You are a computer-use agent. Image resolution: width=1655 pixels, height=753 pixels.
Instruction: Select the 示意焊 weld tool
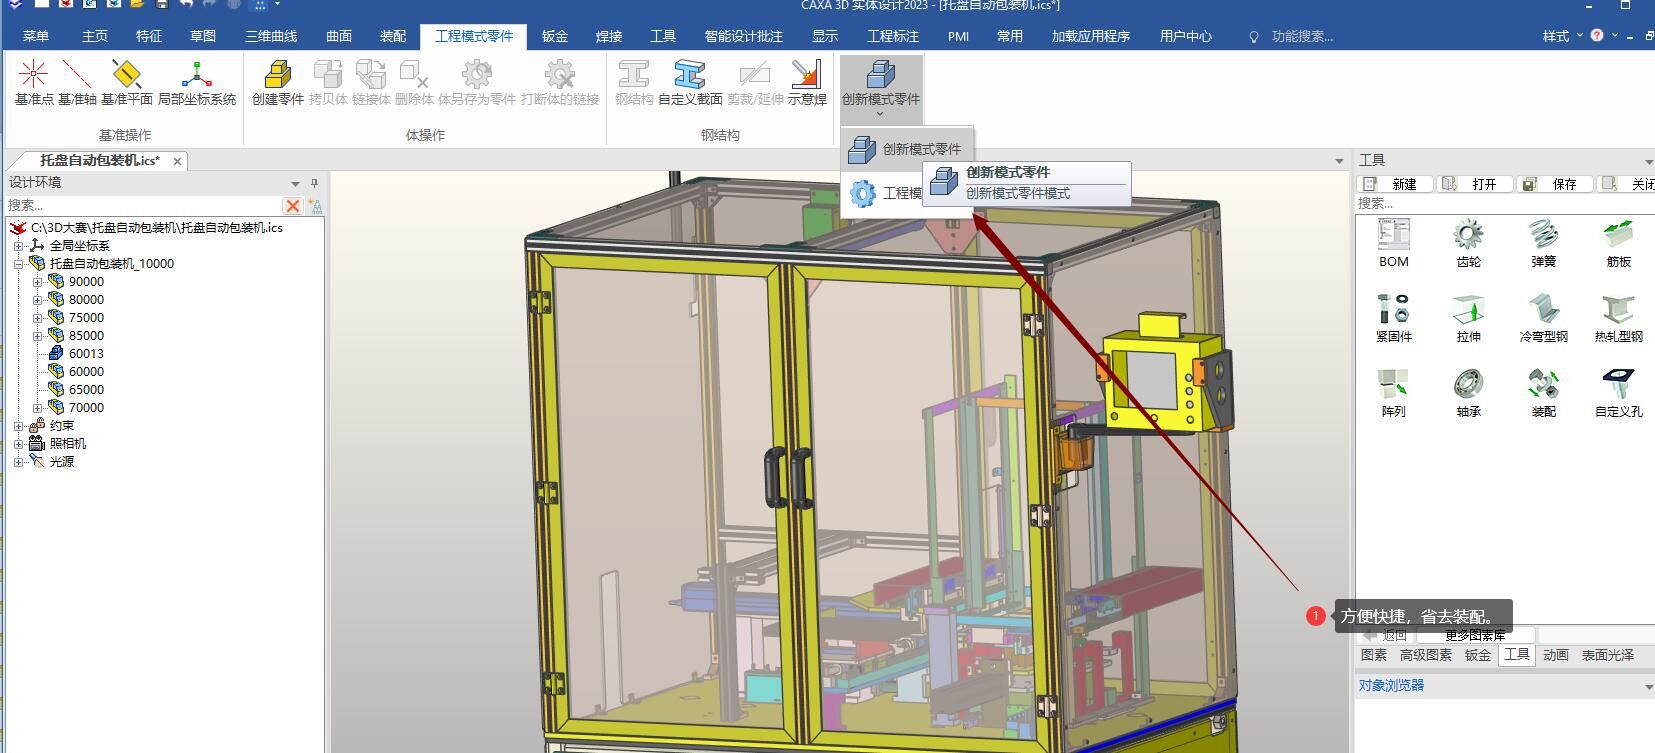[x=806, y=81]
